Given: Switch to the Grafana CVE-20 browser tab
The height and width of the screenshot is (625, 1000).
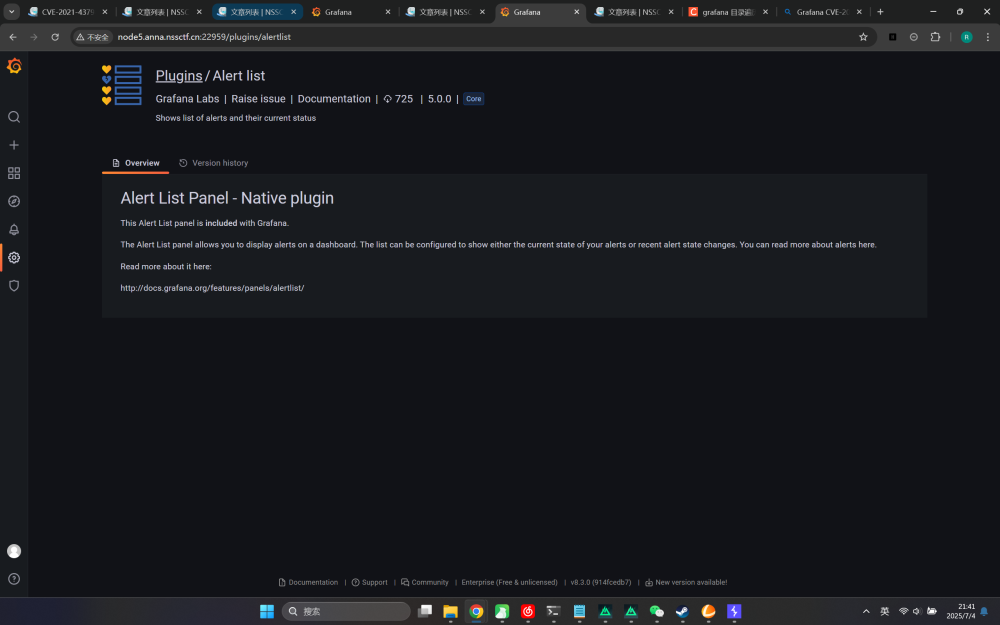Looking at the screenshot, I should pos(822,11).
